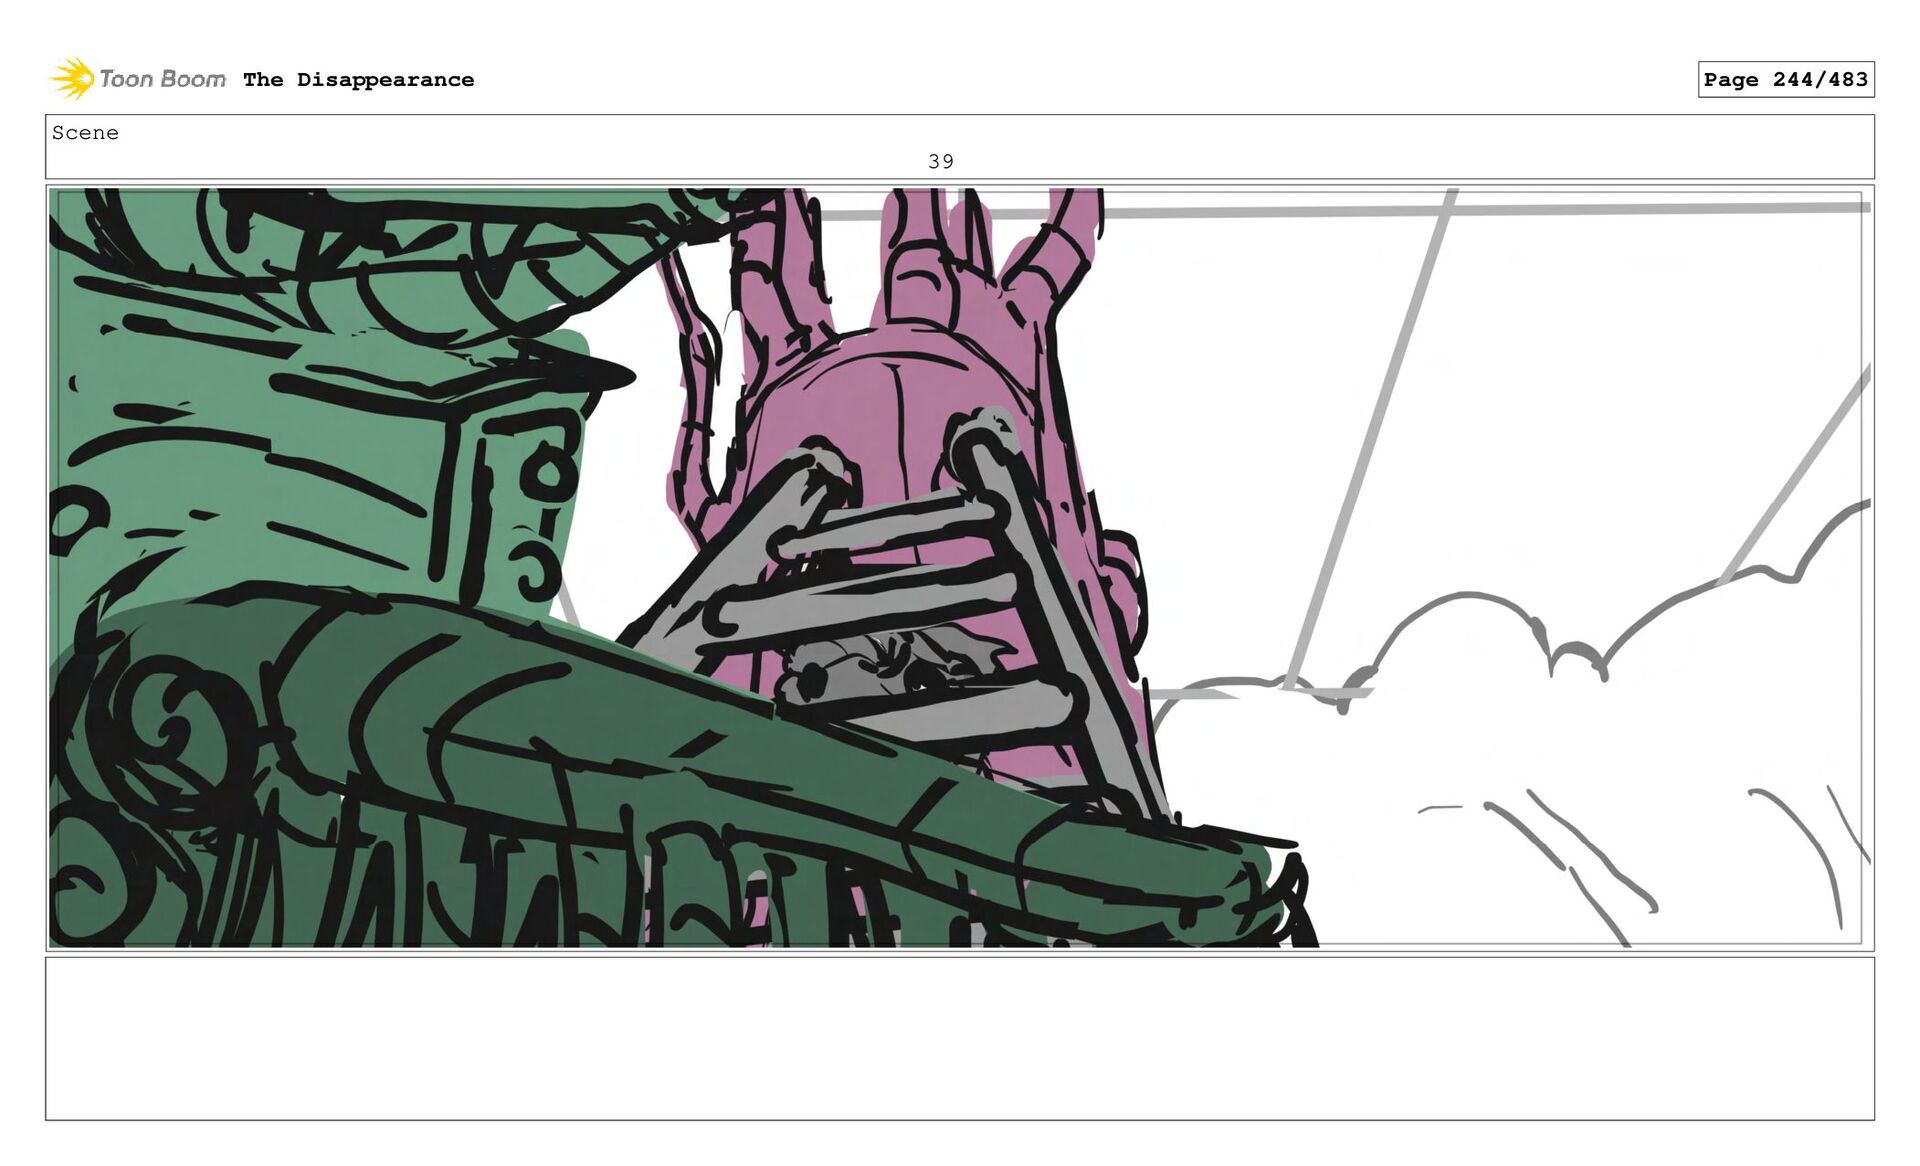Click the 'Scene' label
1920x1166 pixels.
click(x=85, y=133)
